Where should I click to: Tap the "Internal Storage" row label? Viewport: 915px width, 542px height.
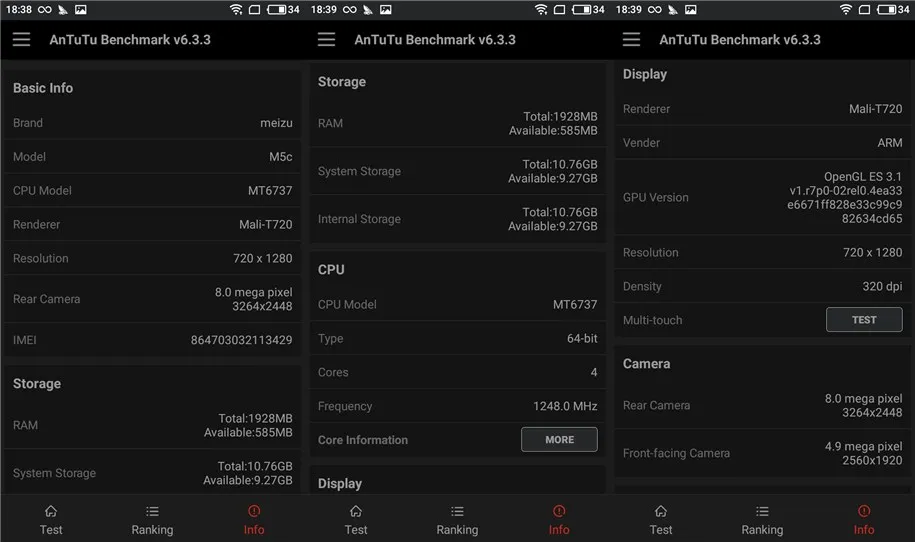click(359, 219)
